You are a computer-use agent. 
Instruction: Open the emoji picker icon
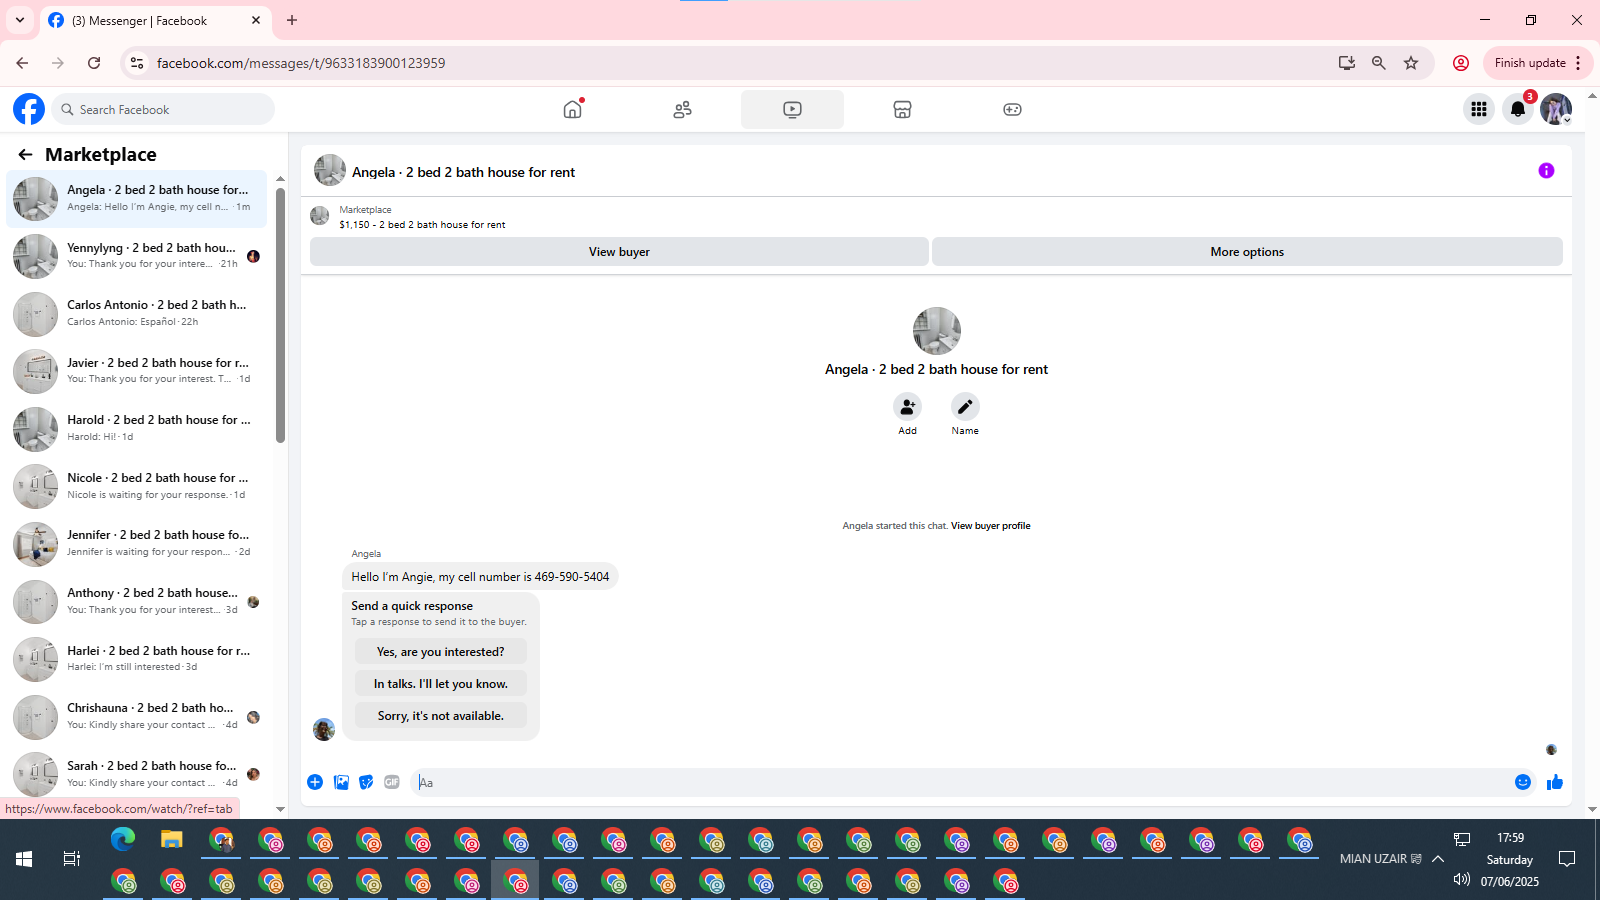pos(1523,782)
